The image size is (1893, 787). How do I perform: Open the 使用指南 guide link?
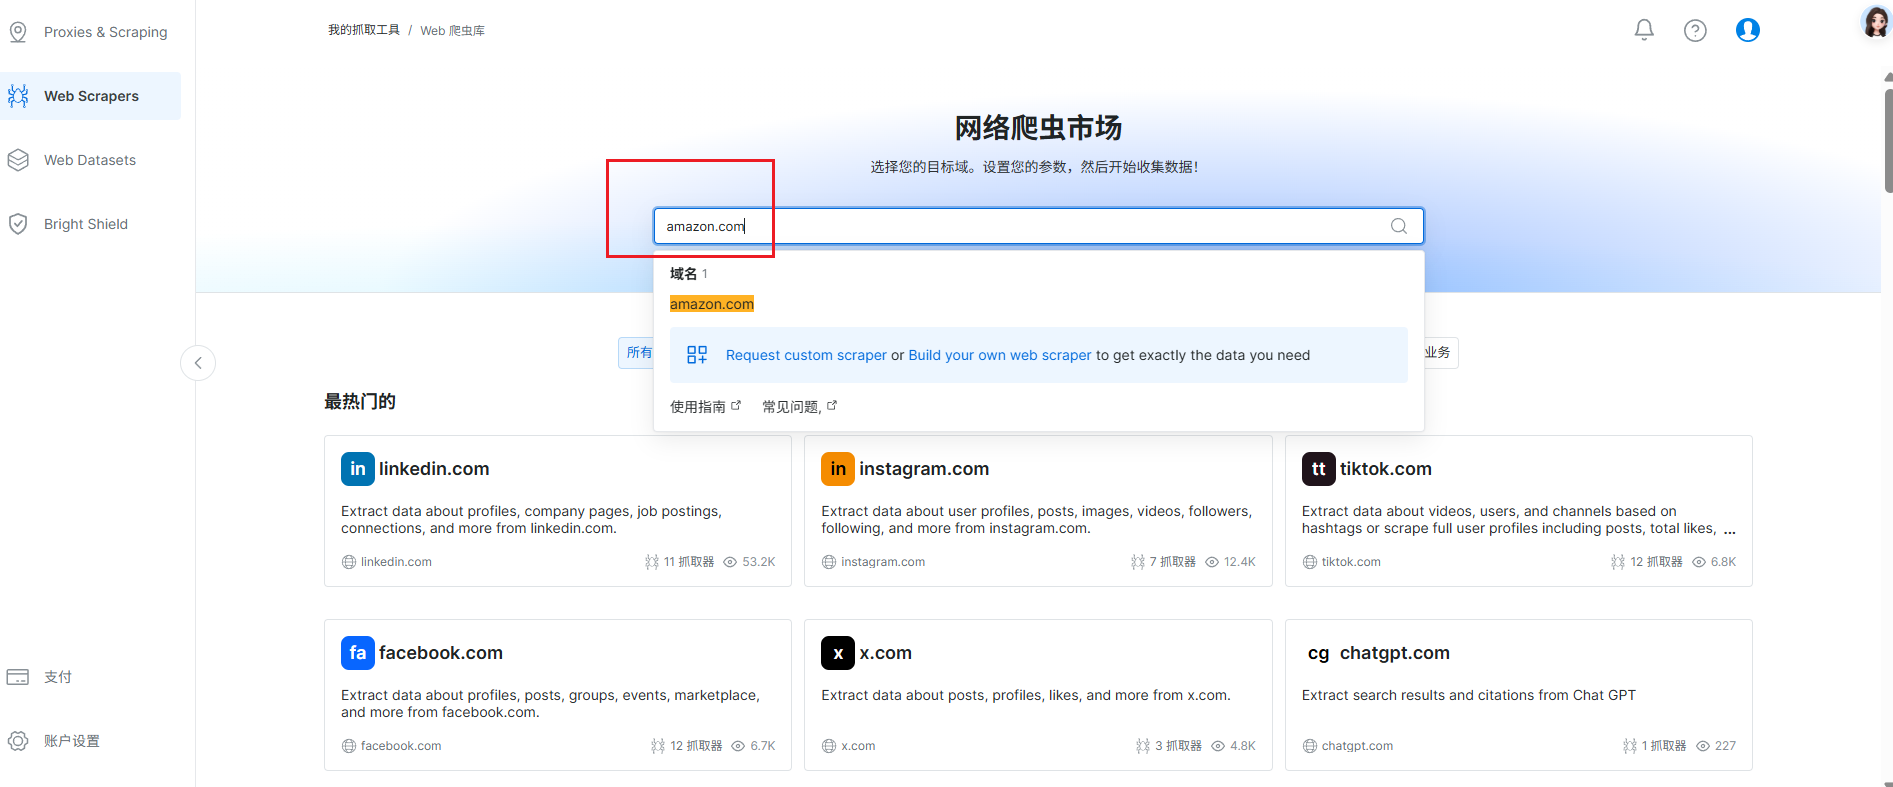pyautogui.click(x=698, y=407)
